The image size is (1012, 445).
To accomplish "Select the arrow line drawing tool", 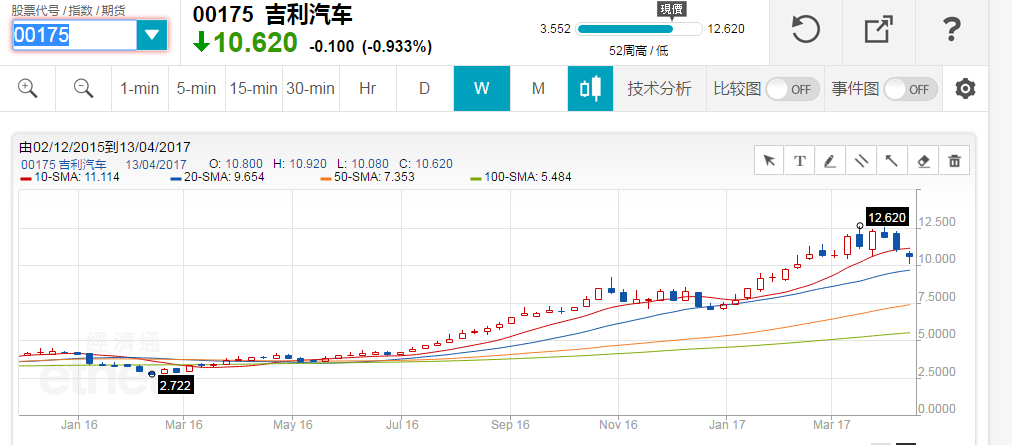I will pos(892,160).
